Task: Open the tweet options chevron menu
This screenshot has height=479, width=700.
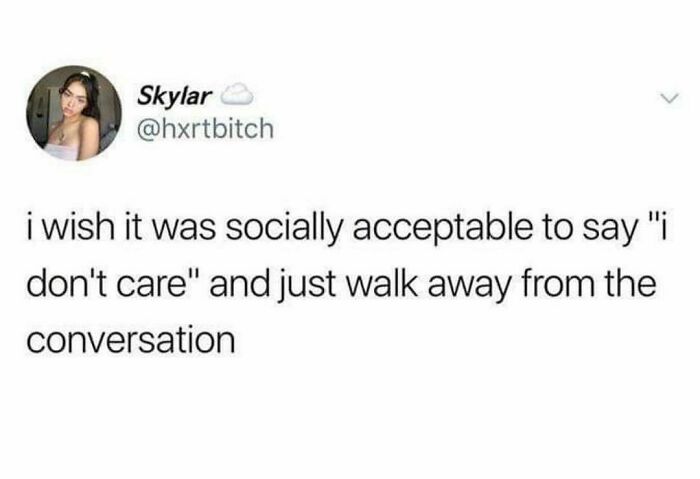Action: pyautogui.click(x=670, y=96)
